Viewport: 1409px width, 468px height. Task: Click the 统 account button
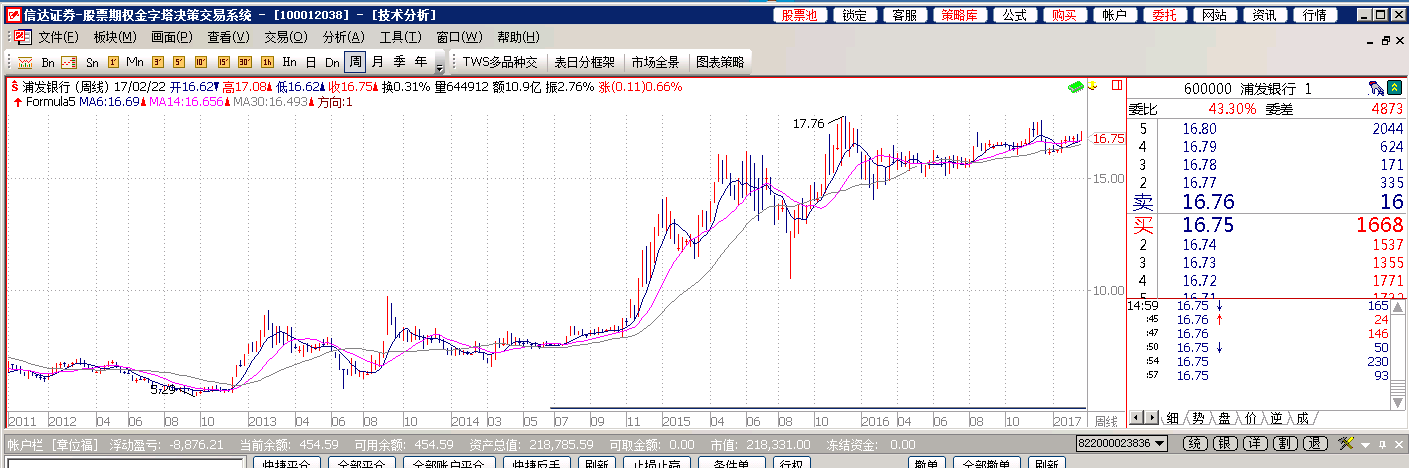tap(1194, 444)
